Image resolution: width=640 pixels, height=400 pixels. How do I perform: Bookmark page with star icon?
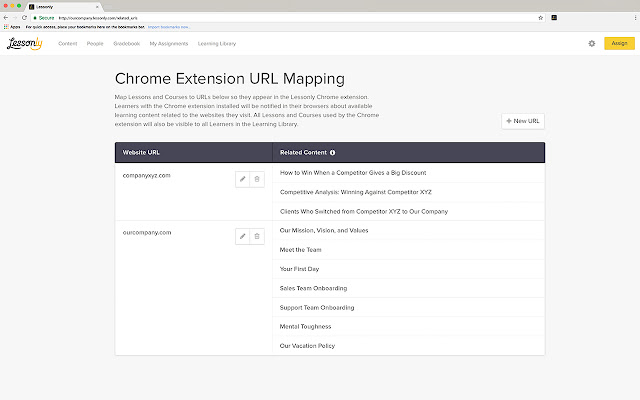541,18
